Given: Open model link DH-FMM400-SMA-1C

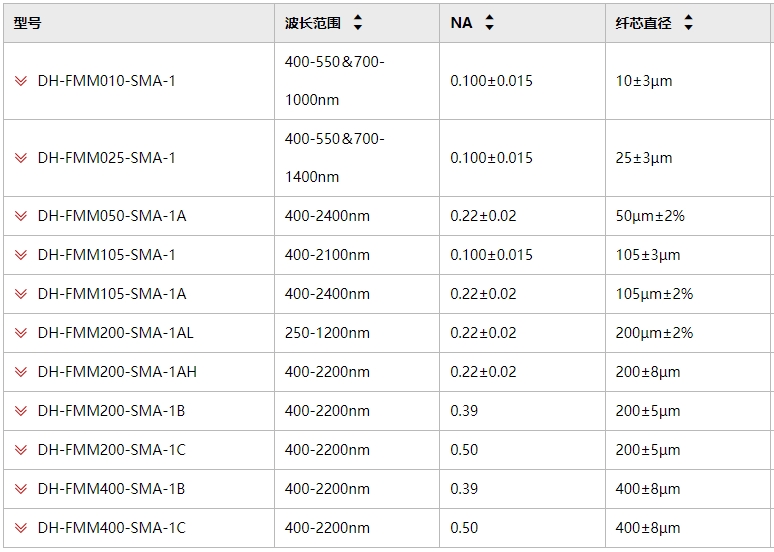Looking at the screenshot, I should 112,528.
